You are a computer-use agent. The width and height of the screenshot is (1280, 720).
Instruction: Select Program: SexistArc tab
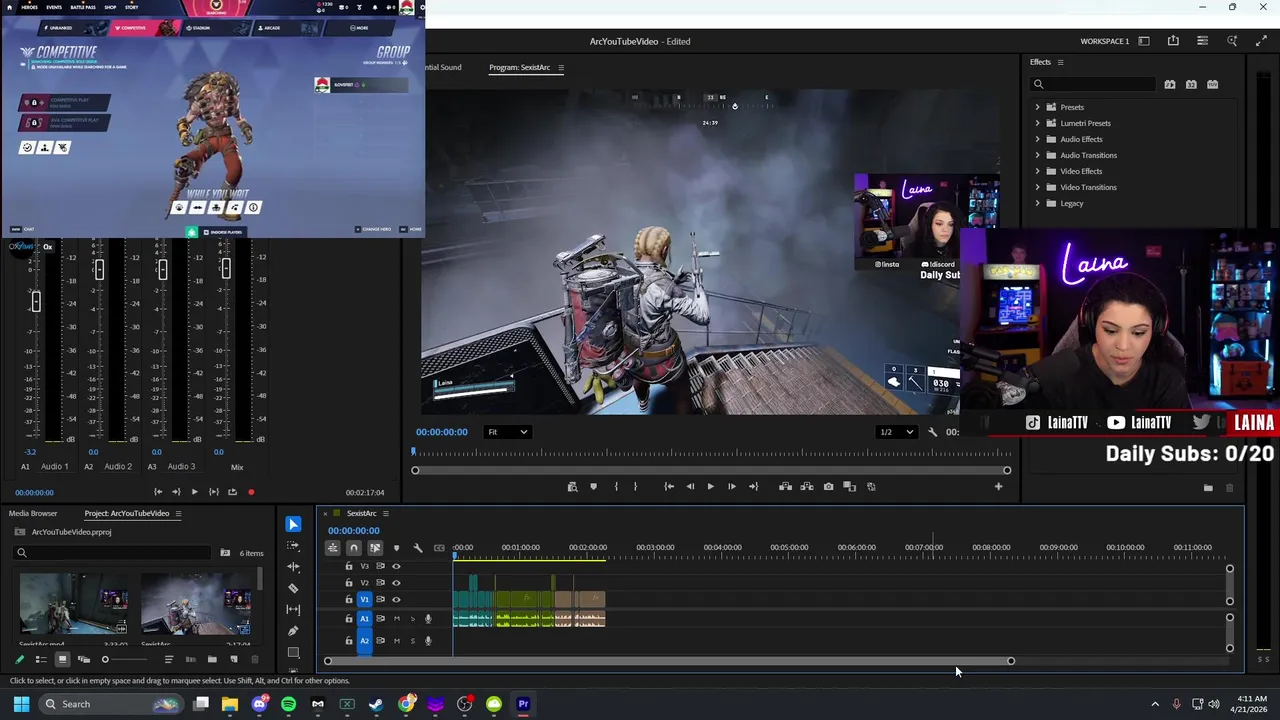point(519,67)
